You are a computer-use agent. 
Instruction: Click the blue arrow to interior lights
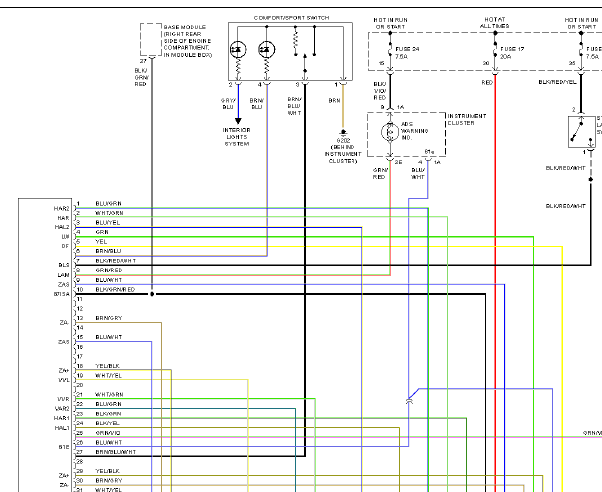238,121
